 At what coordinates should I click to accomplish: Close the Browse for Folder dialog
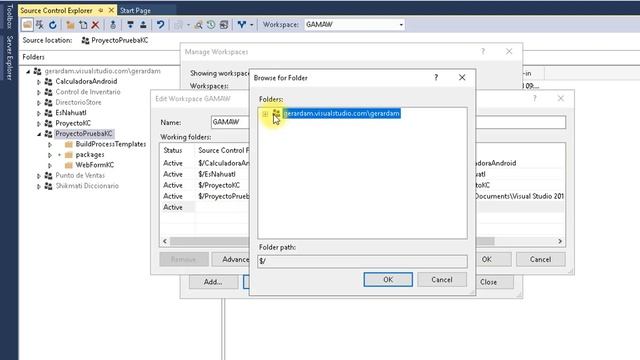(462, 77)
